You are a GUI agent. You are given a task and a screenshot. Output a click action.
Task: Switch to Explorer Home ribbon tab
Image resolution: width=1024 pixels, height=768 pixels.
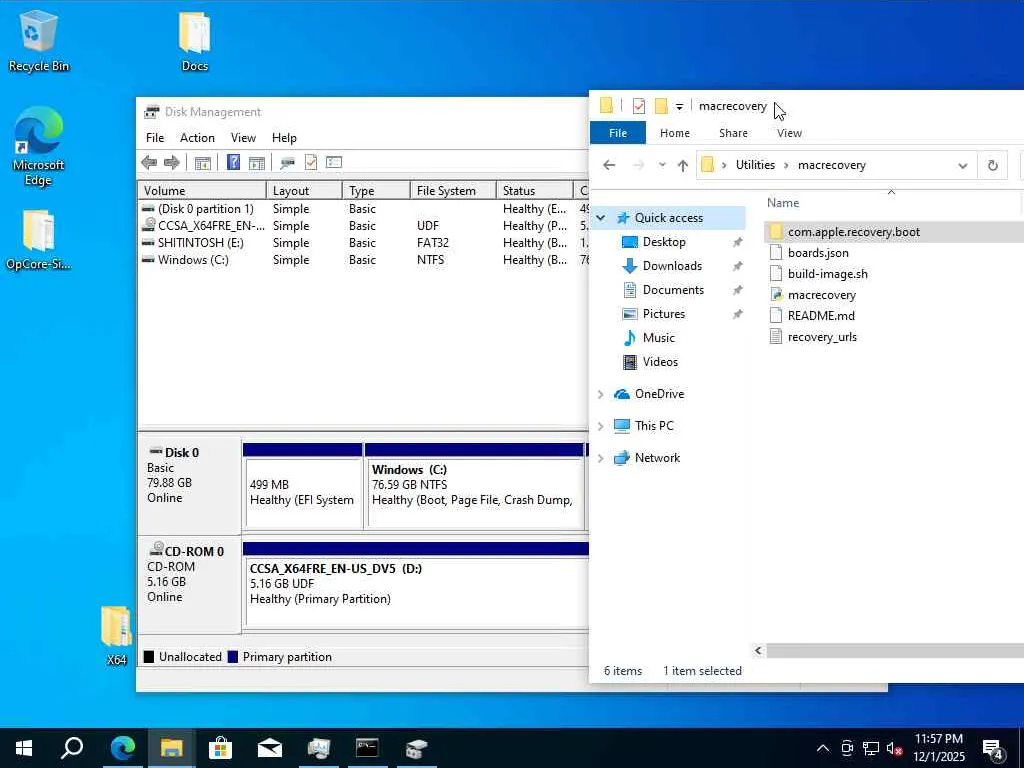coord(675,133)
